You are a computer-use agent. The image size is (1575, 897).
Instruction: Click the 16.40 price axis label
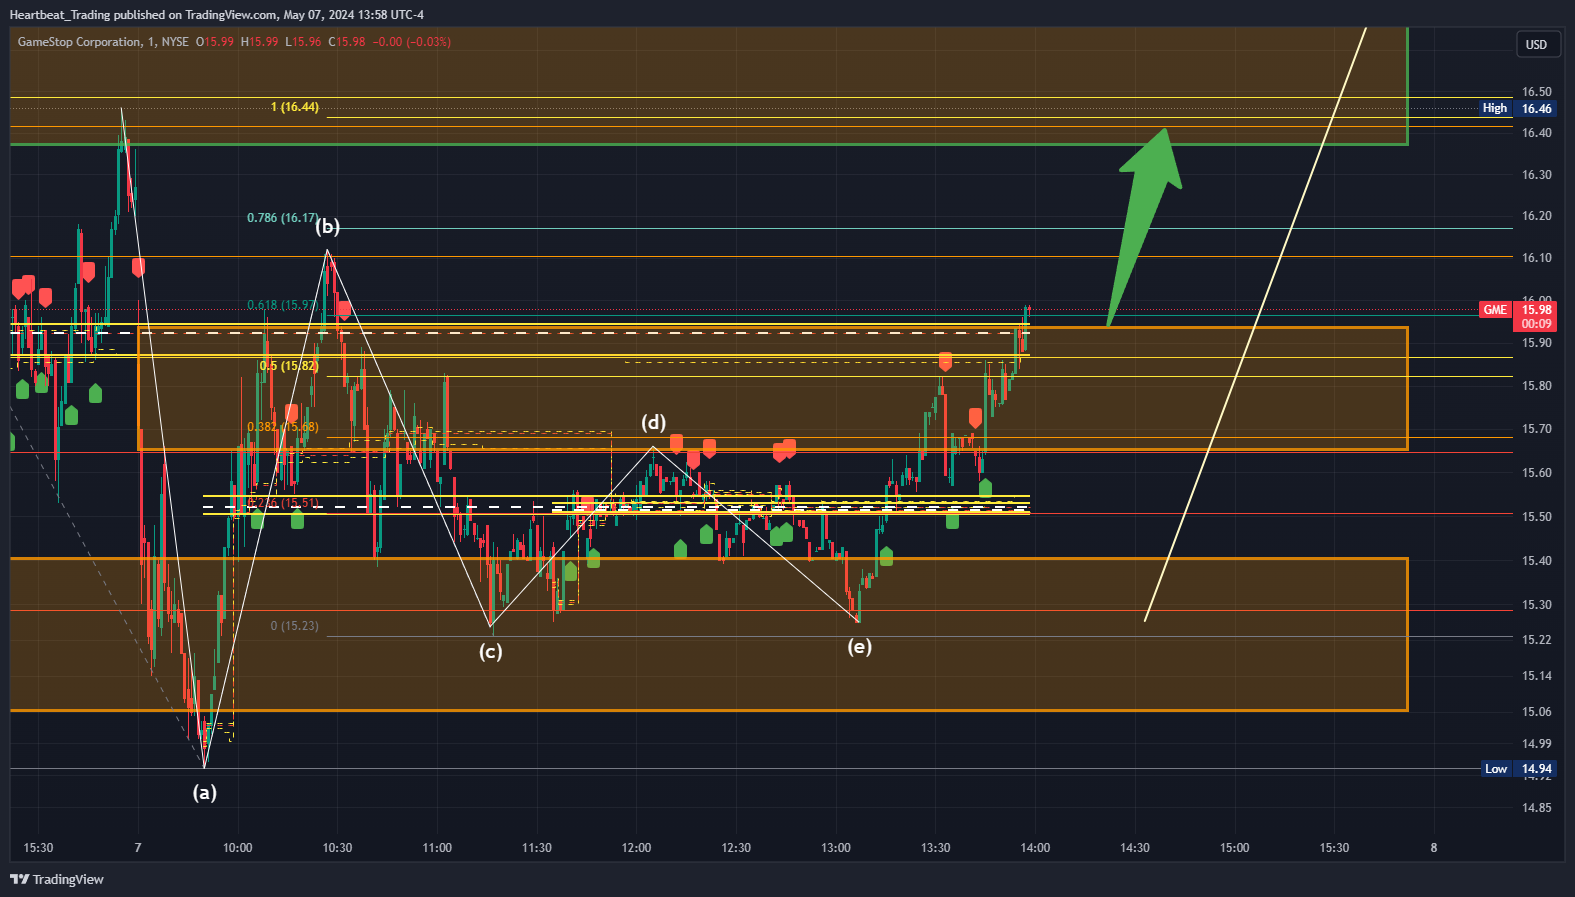(1537, 133)
